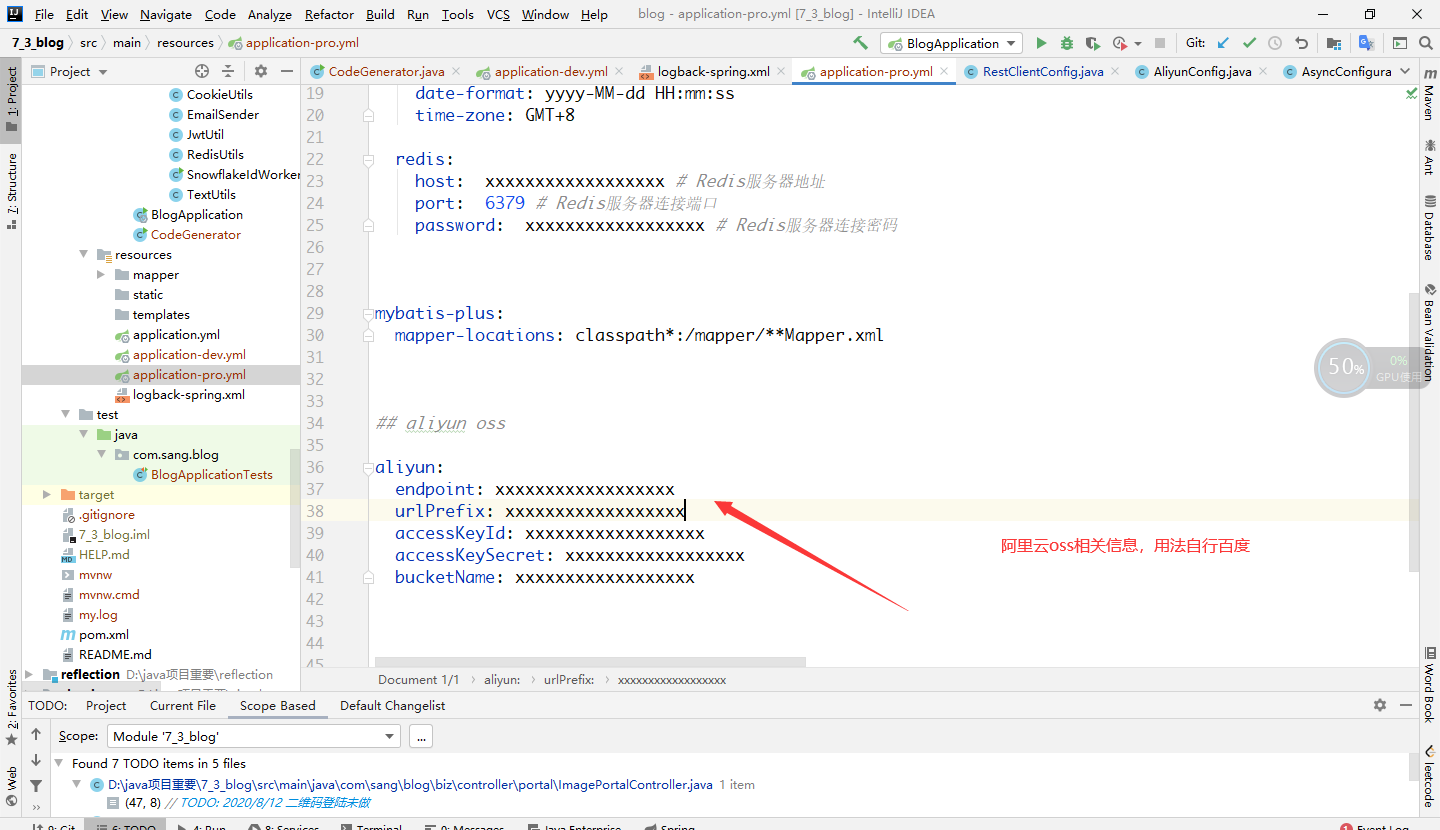Click Search Everywhere magnifier icon
This screenshot has width=1440, height=830.
[1425, 43]
